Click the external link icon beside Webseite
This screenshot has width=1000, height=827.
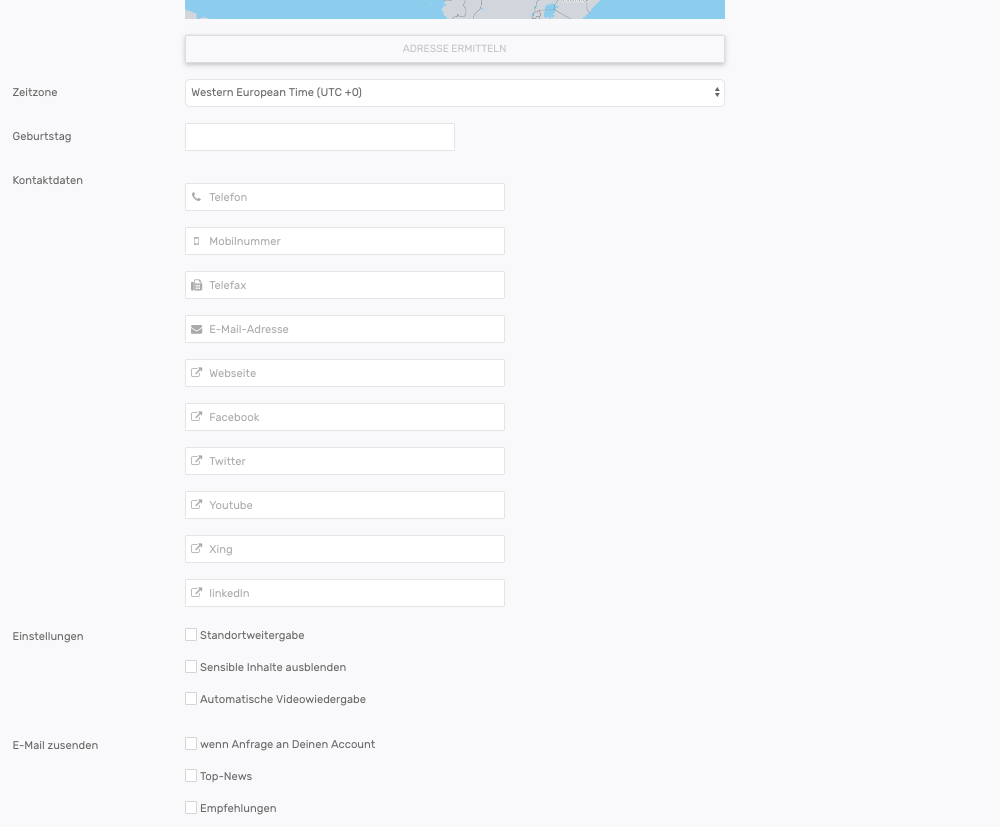(196, 373)
